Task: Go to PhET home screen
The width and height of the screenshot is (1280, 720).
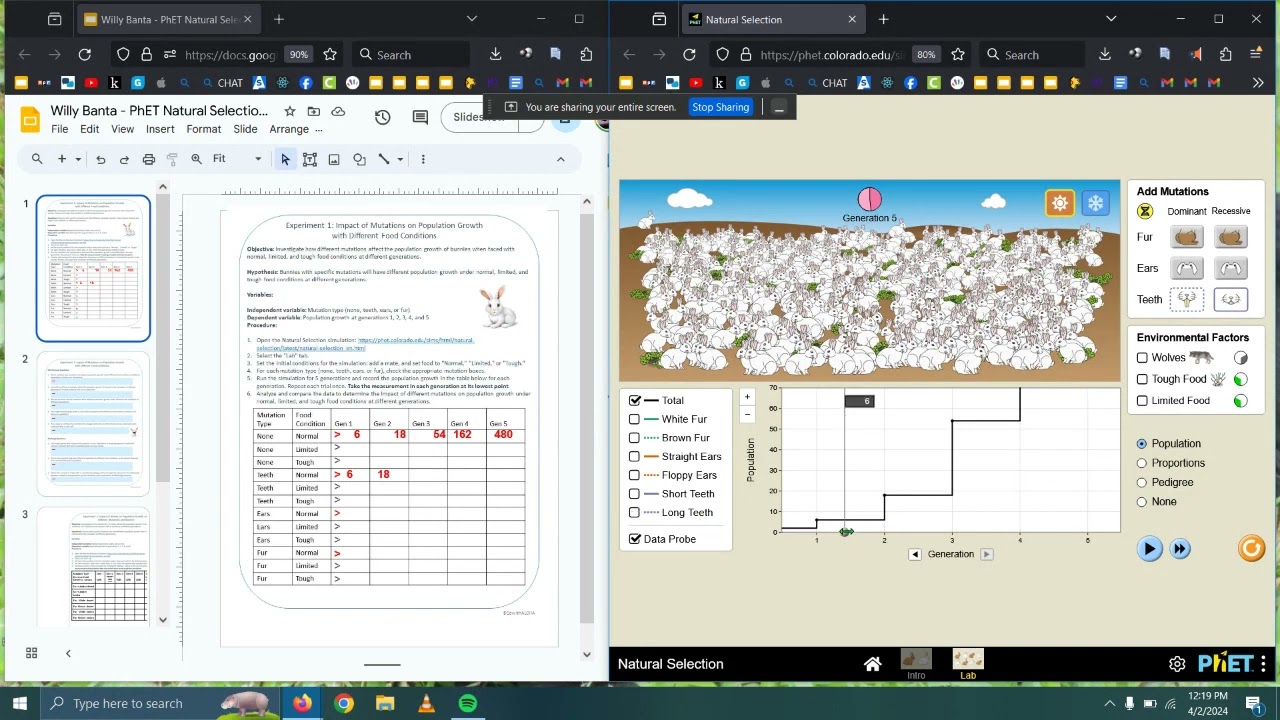Action: tap(872, 664)
